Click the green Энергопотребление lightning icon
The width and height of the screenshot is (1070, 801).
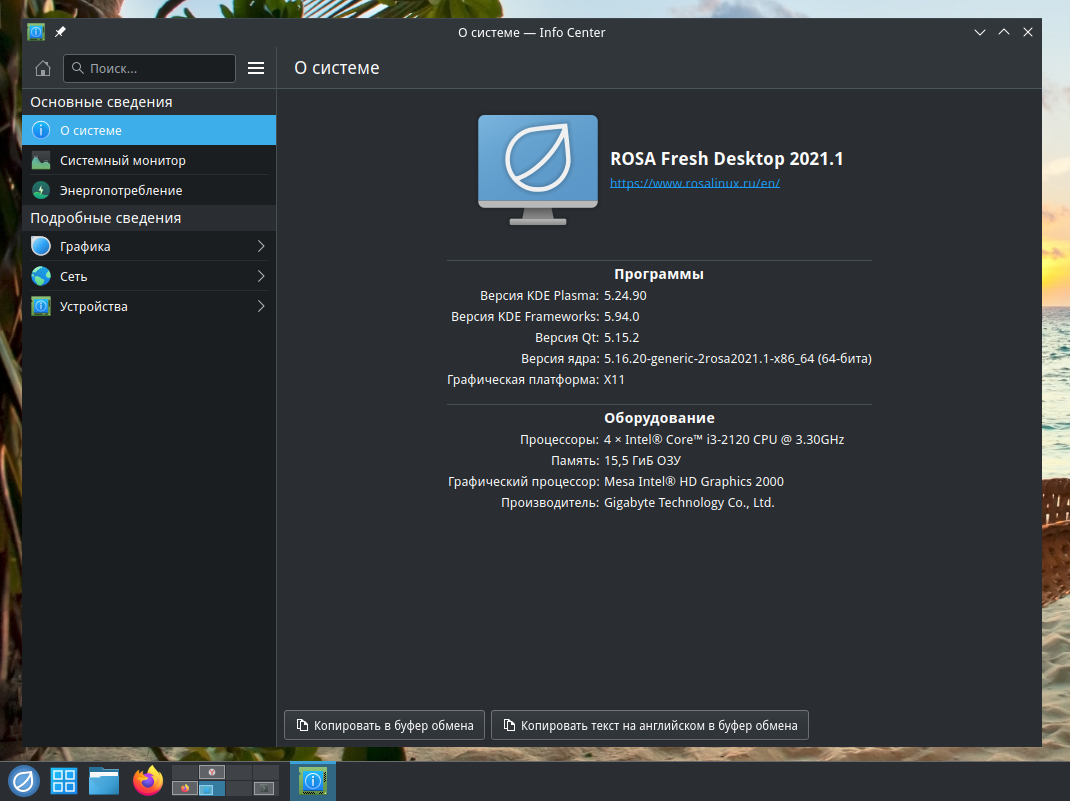[41, 190]
